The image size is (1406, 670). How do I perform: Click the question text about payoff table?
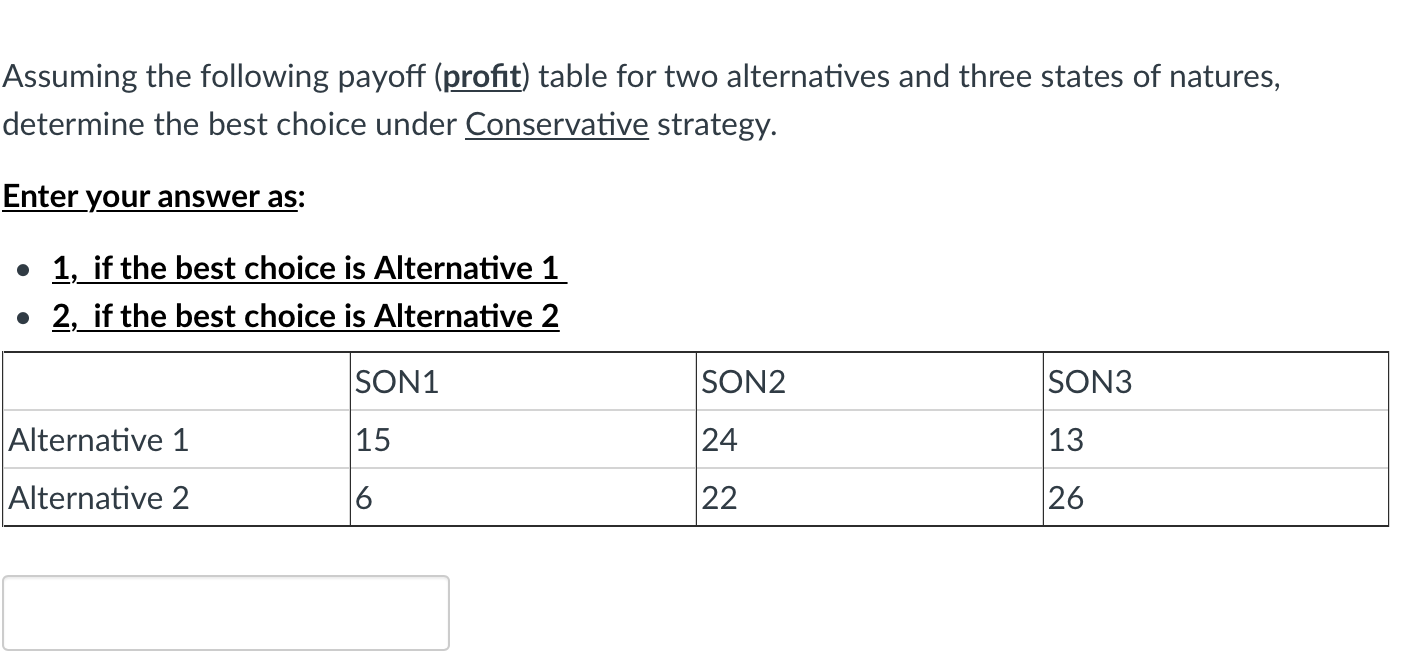tap(640, 100)
